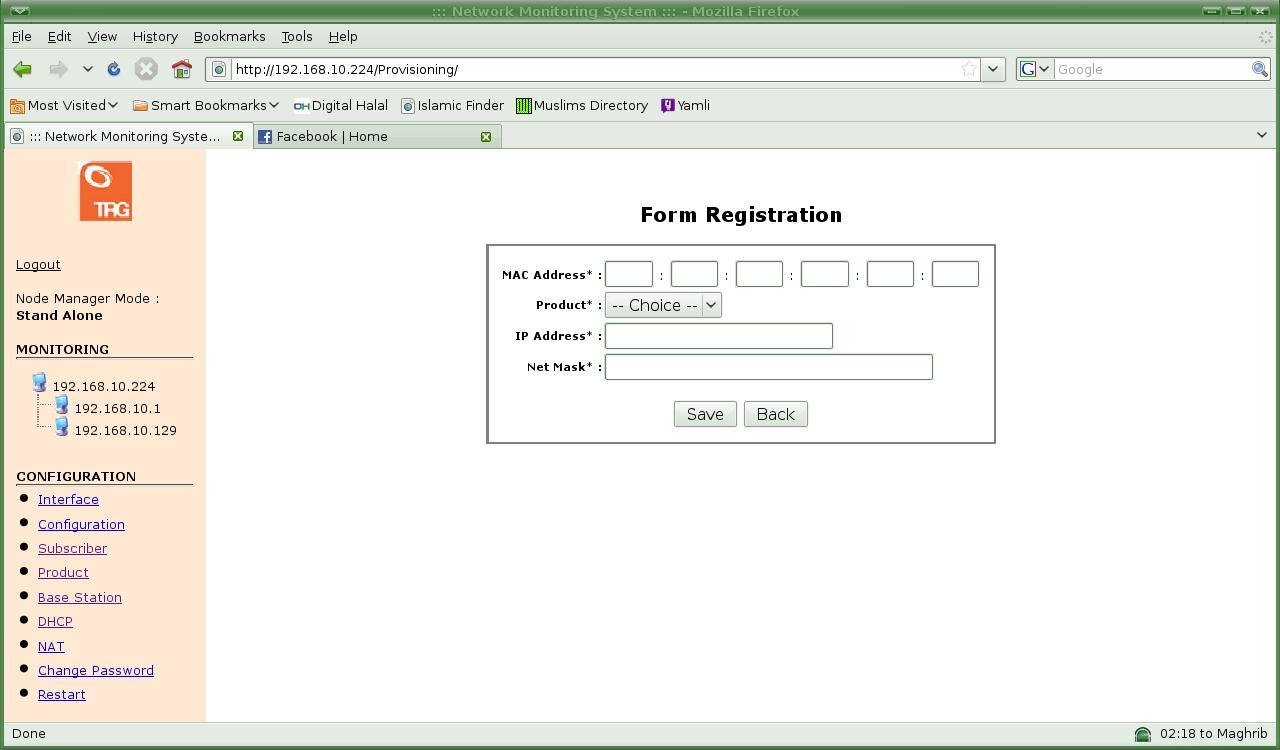The image size is (1280, 750).
Task: Click the first MAC Address octet field
Action: click(x=629, y=274)
